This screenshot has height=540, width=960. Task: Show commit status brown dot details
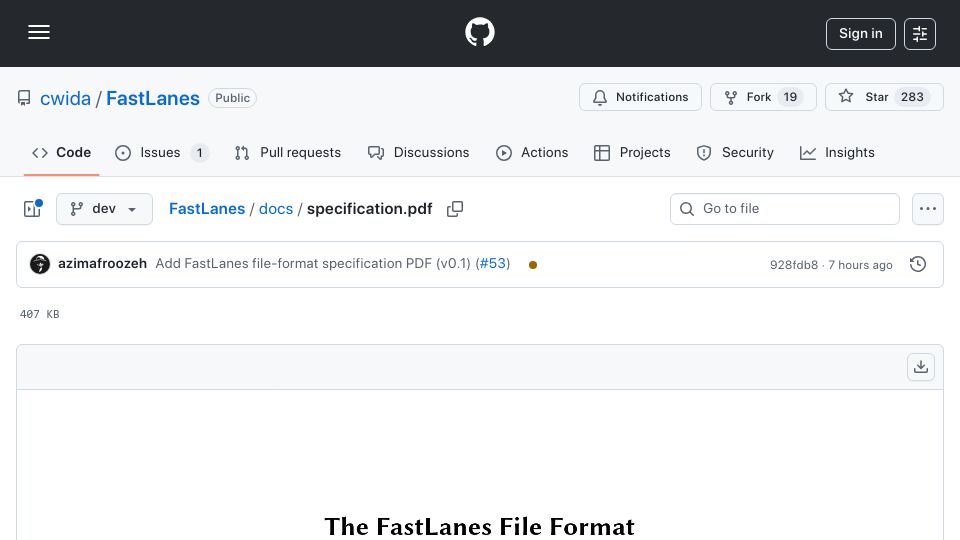[x=533, y=264]
